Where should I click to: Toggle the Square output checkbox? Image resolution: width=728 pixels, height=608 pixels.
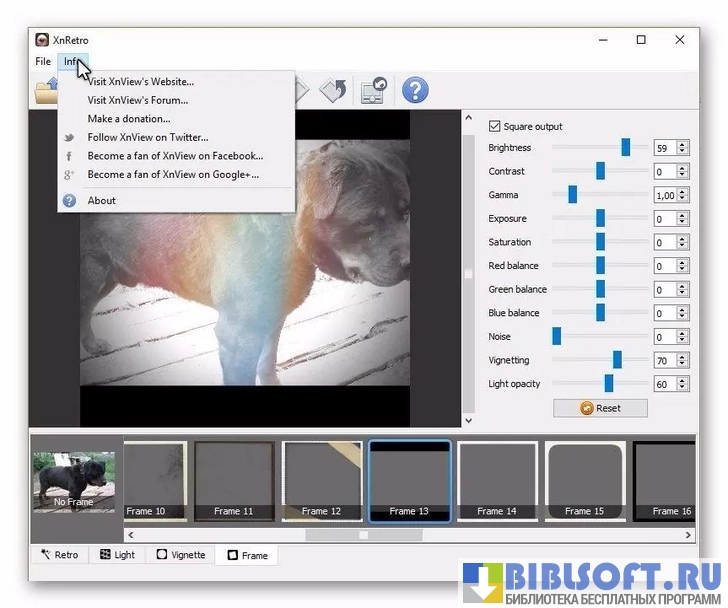[494, 126]
